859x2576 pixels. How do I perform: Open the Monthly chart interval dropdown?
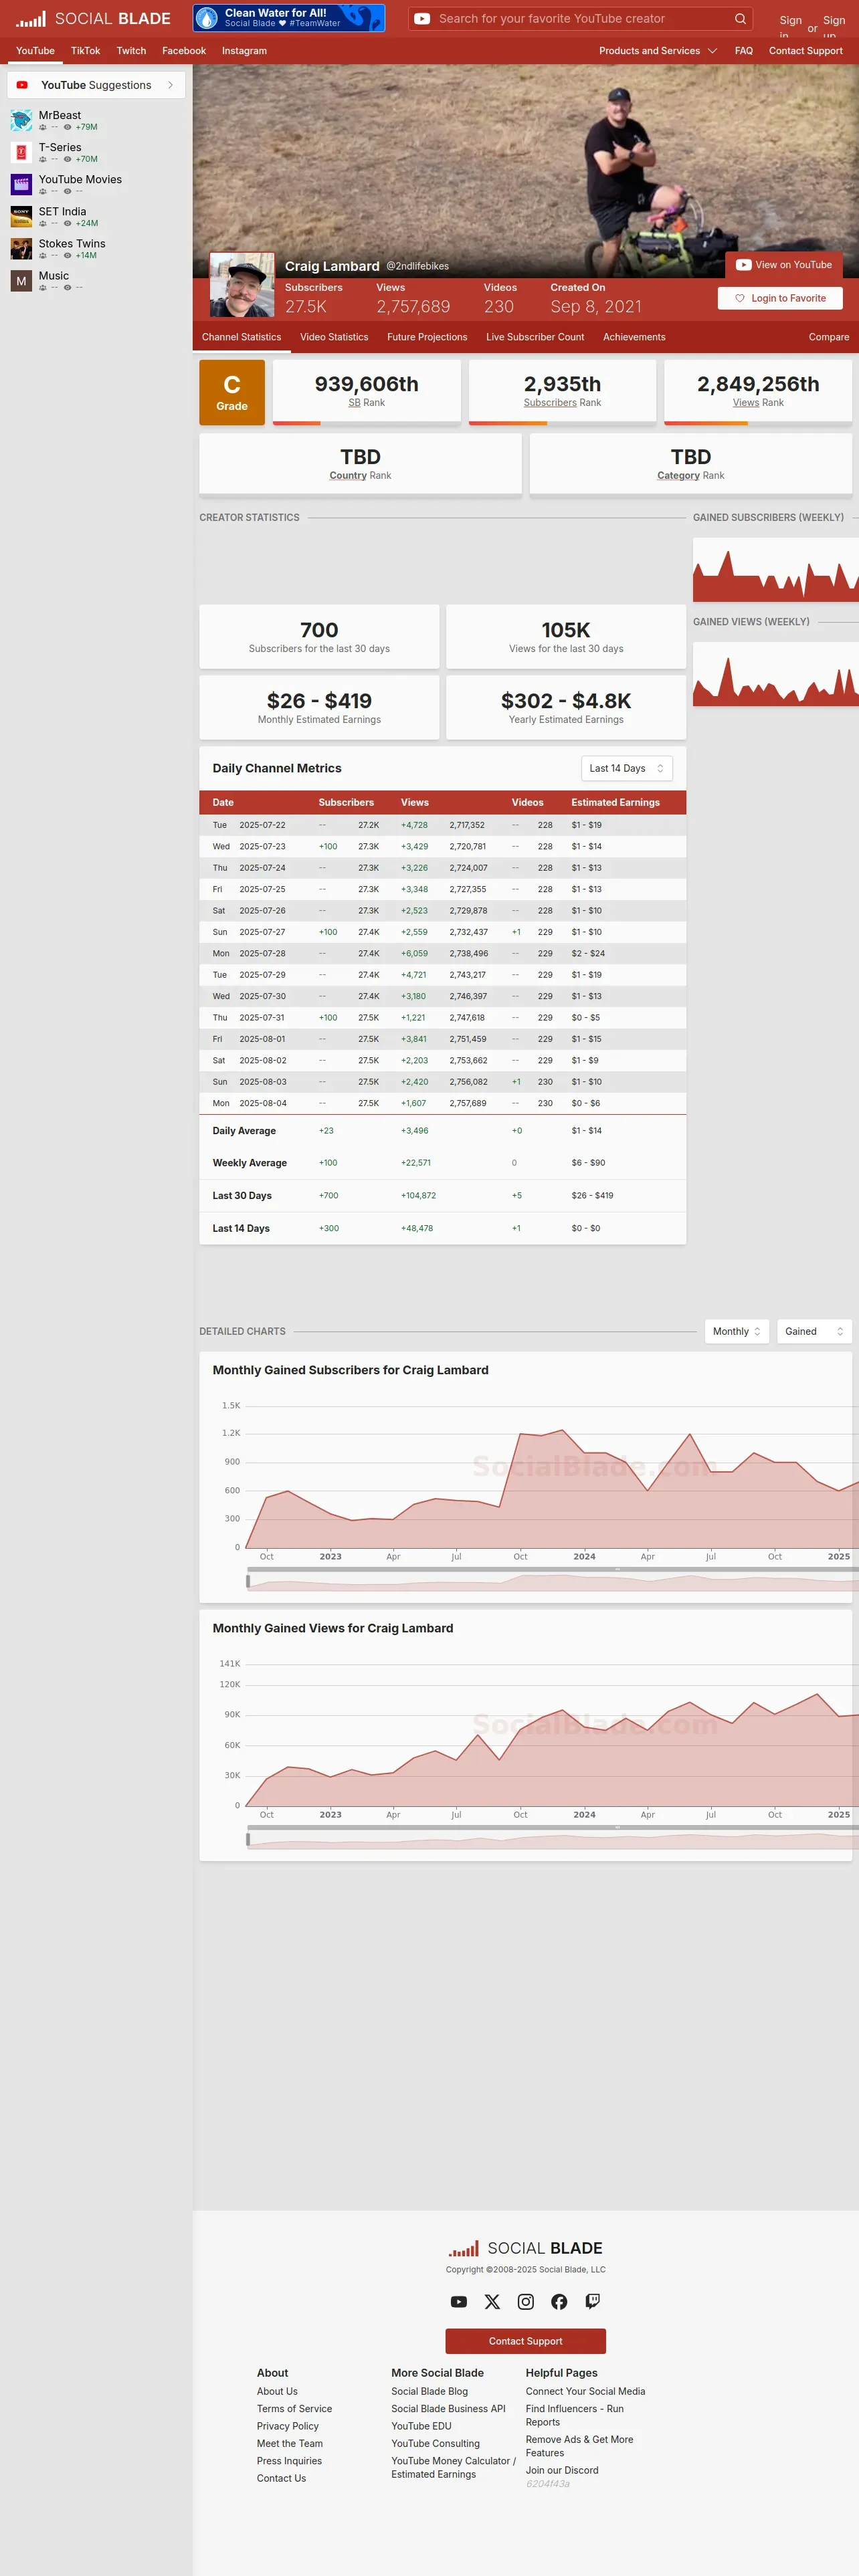click(x=737, y=1331)
